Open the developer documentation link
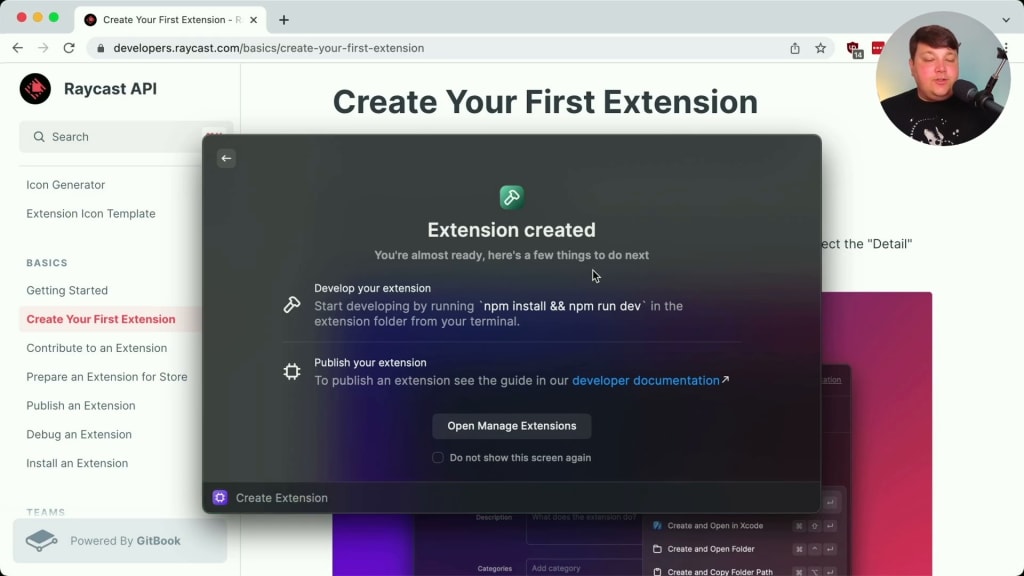 tap(645, 380)
